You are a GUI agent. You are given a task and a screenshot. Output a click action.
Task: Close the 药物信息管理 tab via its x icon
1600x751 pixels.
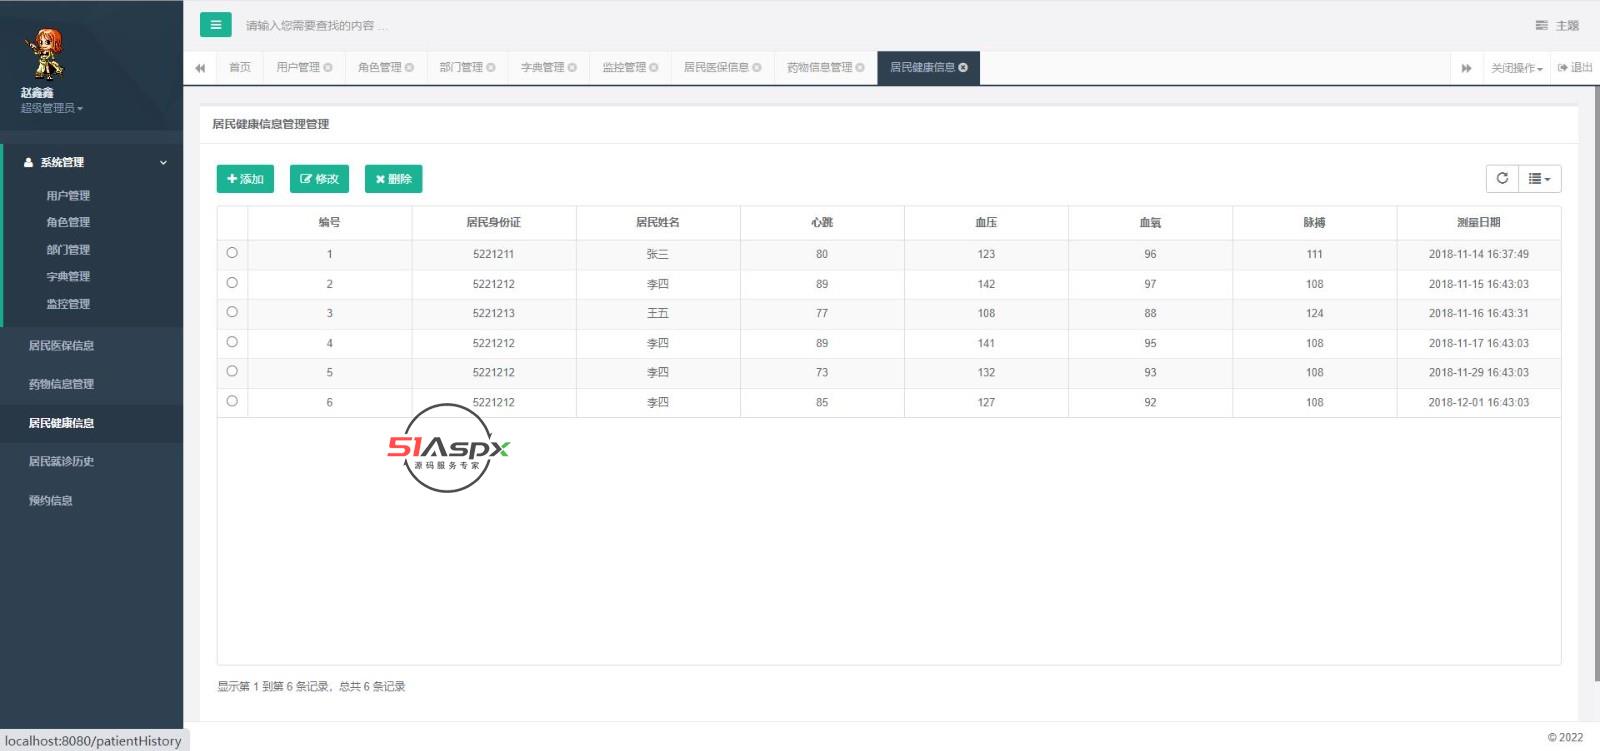coord(860,68)
